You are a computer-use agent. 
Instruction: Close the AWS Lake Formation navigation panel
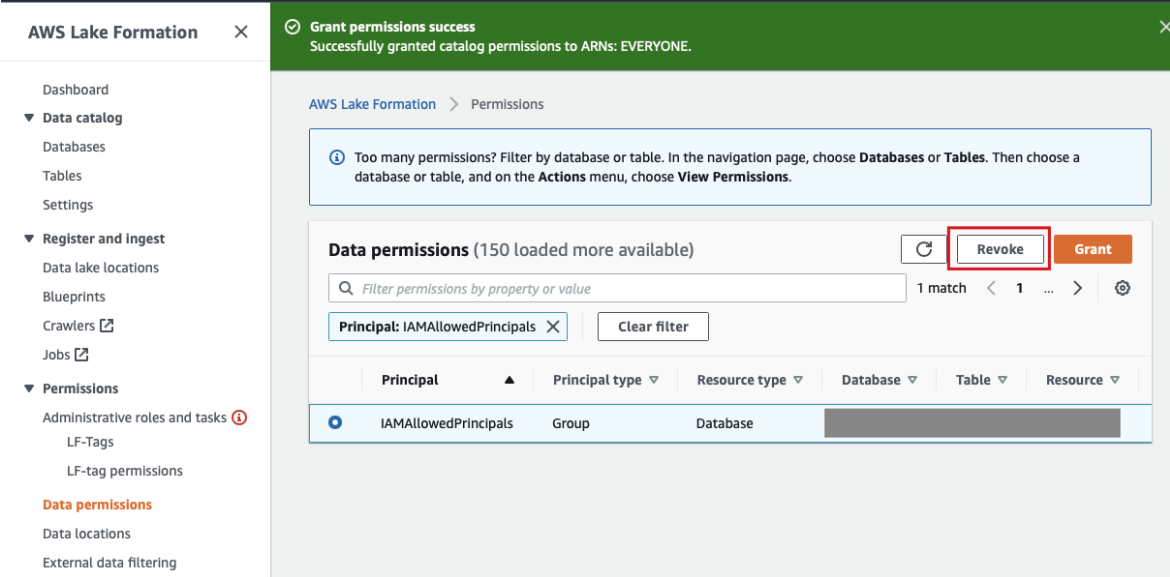click(241, 32)
